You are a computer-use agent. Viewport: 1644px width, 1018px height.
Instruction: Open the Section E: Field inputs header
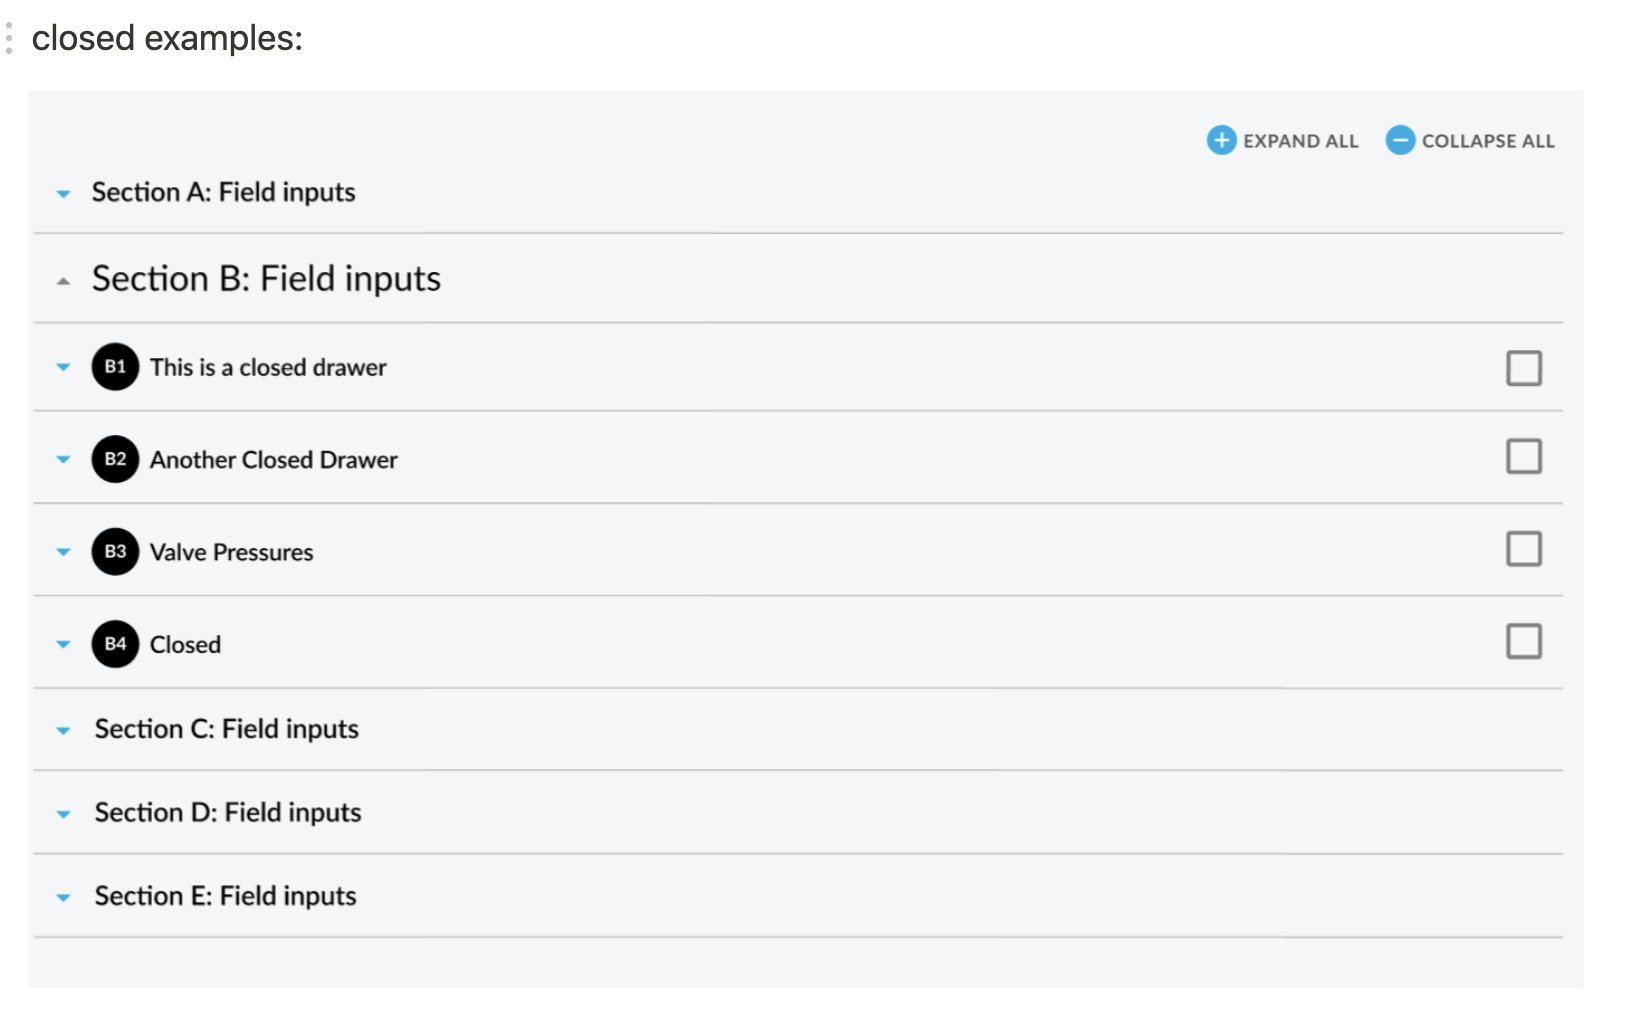[x=225, y=896]
